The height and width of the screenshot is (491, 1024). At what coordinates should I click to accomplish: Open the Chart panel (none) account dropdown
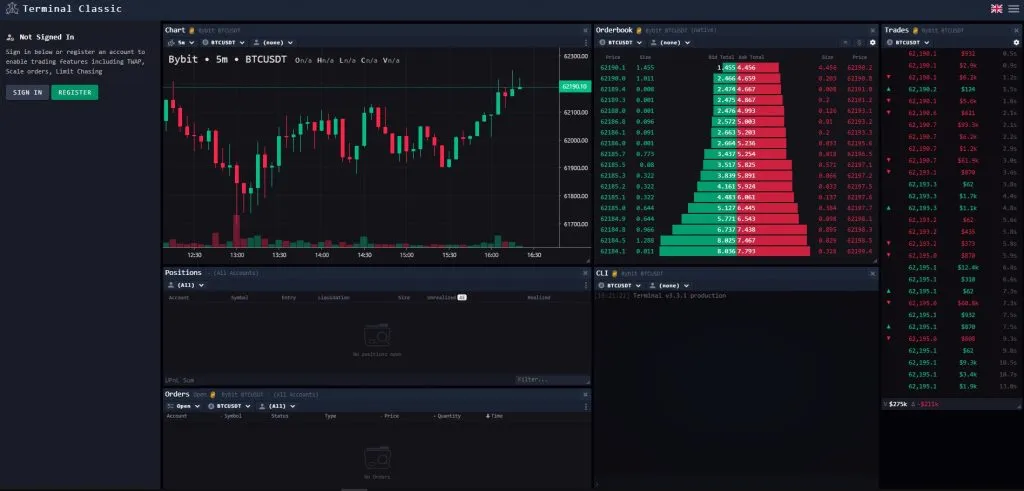[272, 42]
